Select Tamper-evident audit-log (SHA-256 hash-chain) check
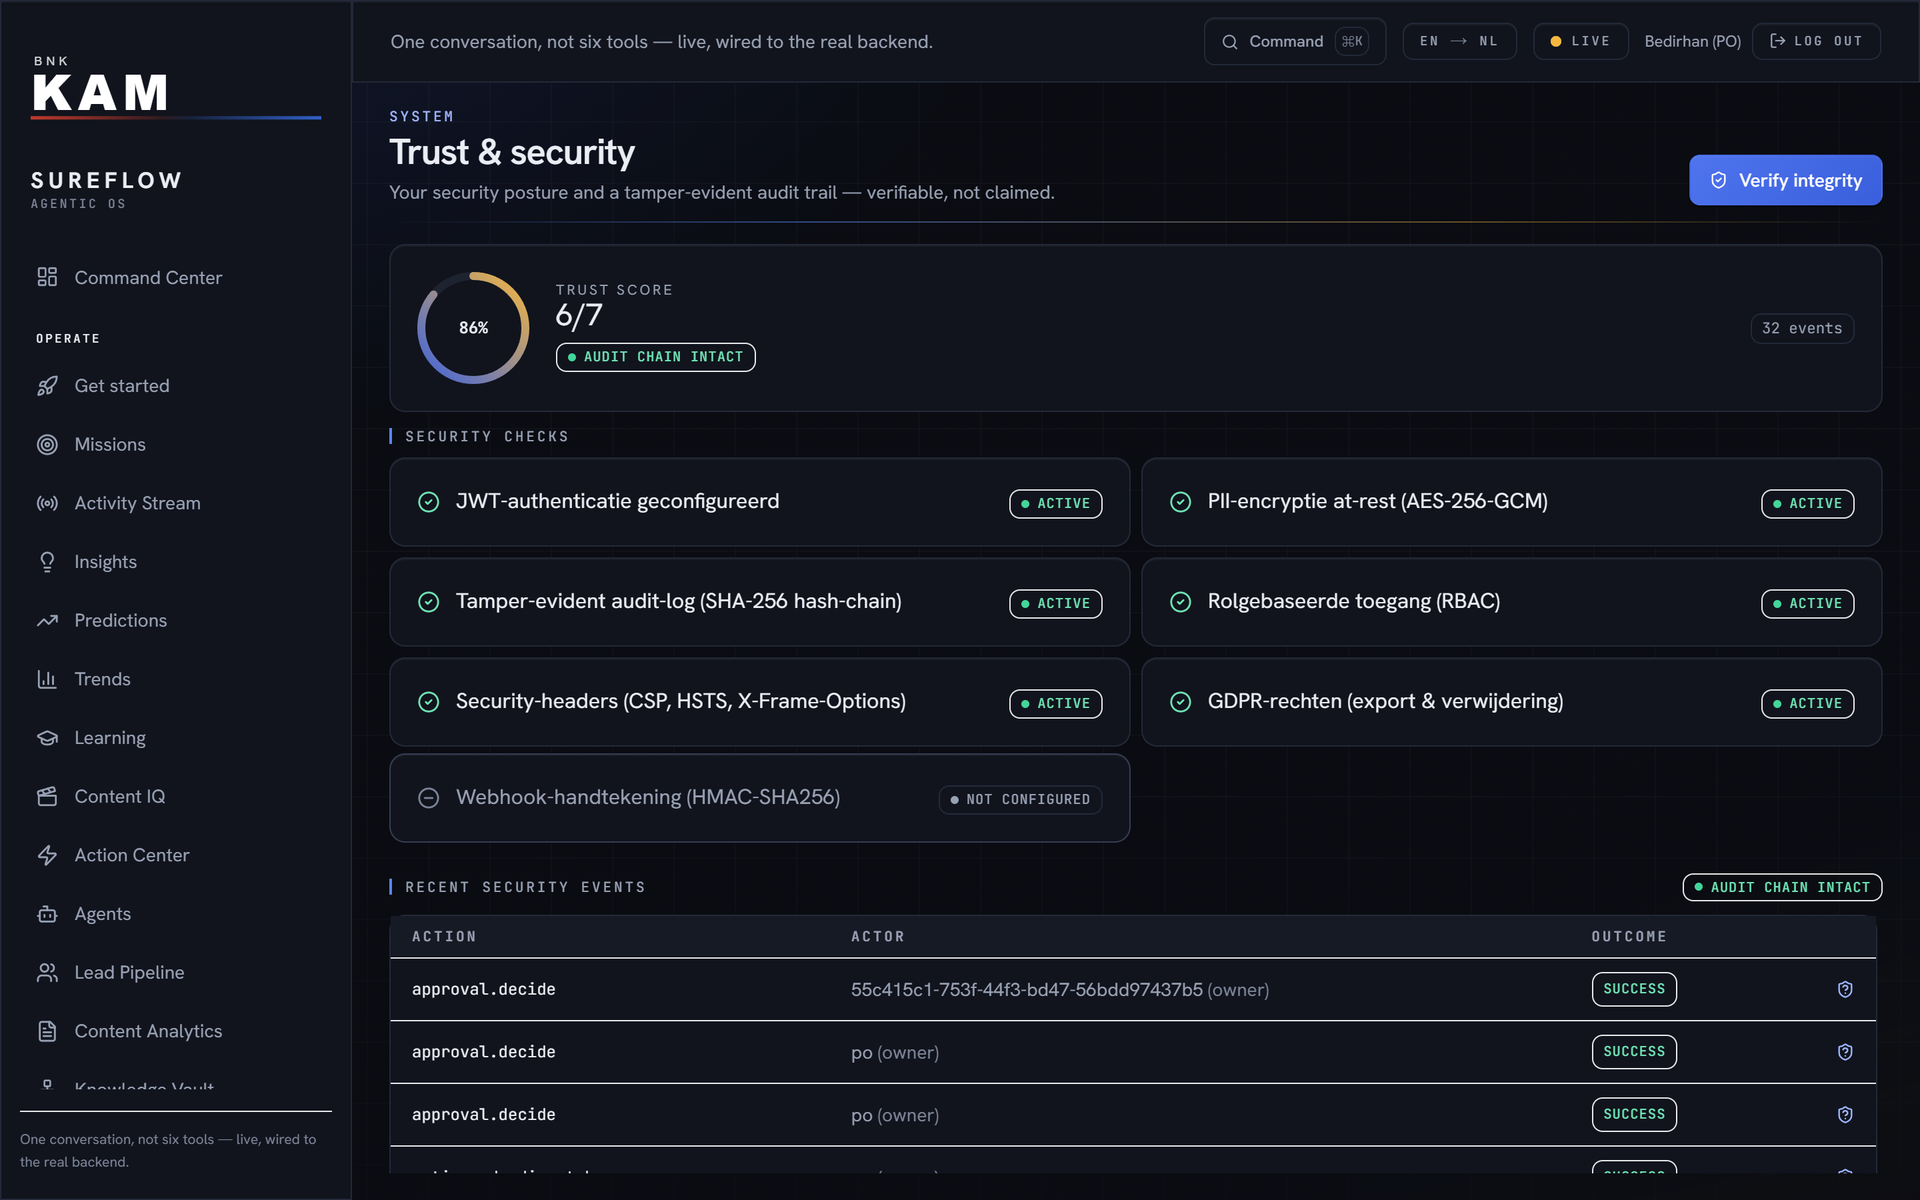 pyautogui.click(x=759, y=602)
